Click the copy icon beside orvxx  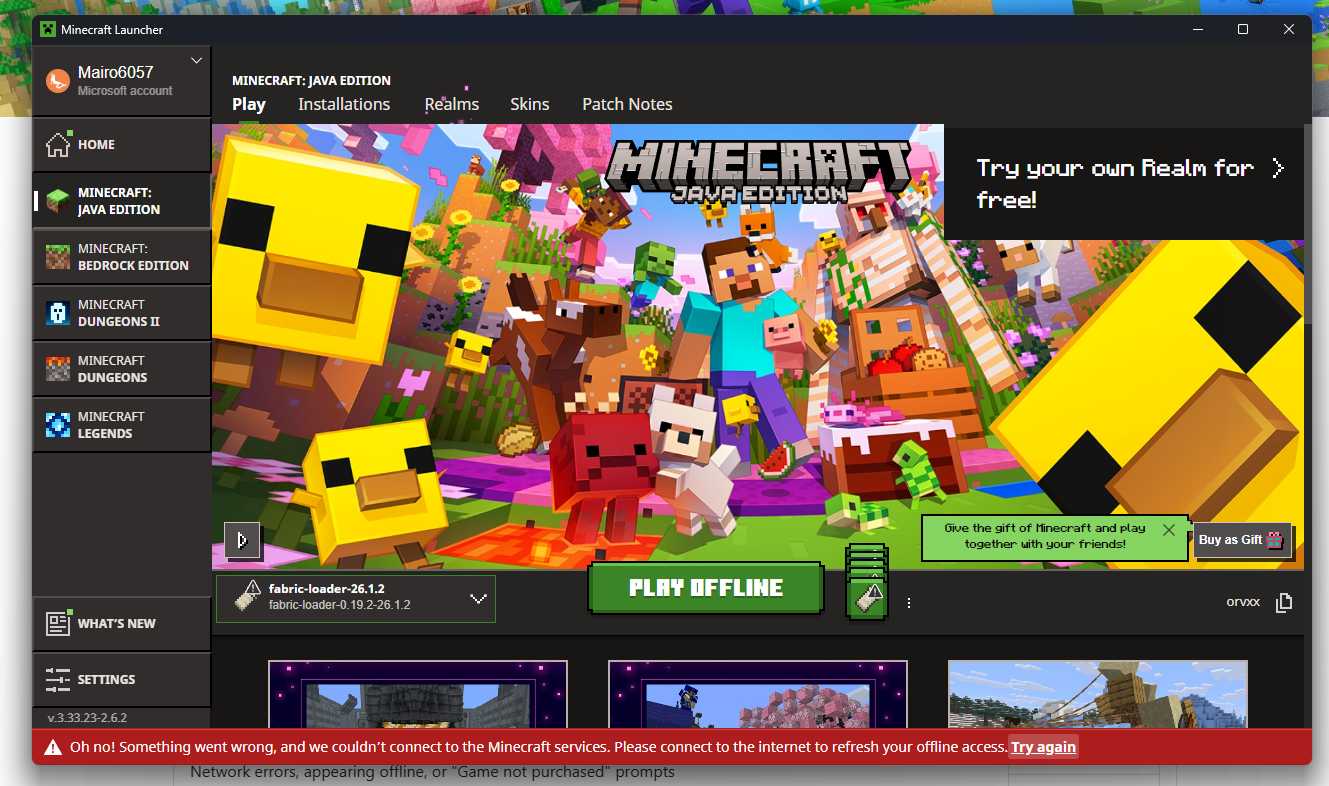point(1284,602)
